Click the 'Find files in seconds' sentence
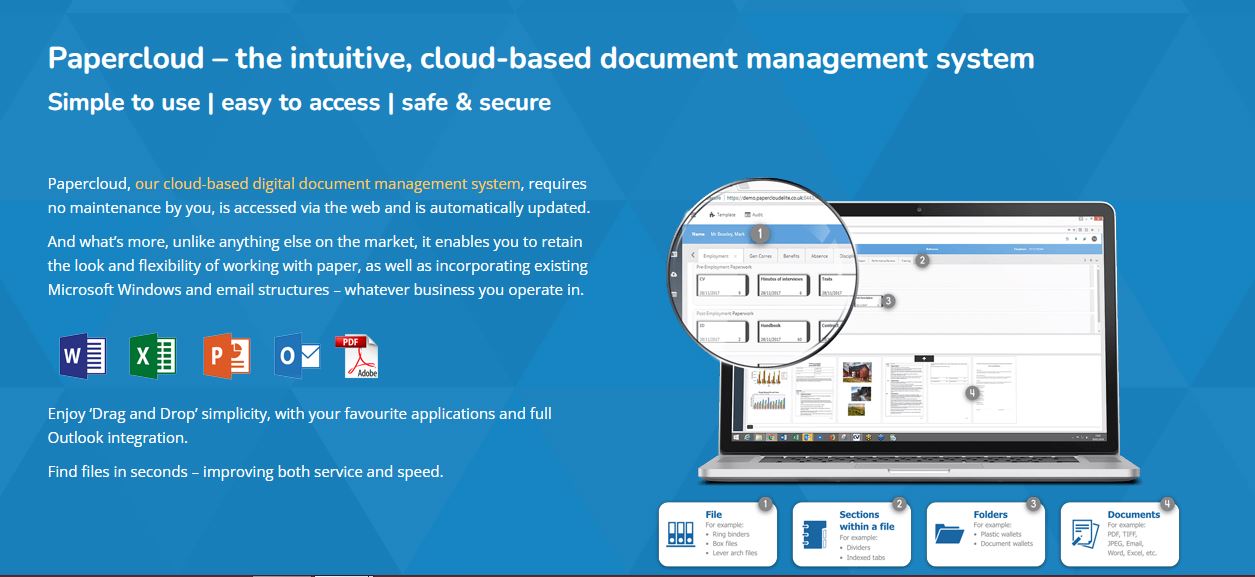Screen dimensions: 1255x577 (x=245, y=471)
